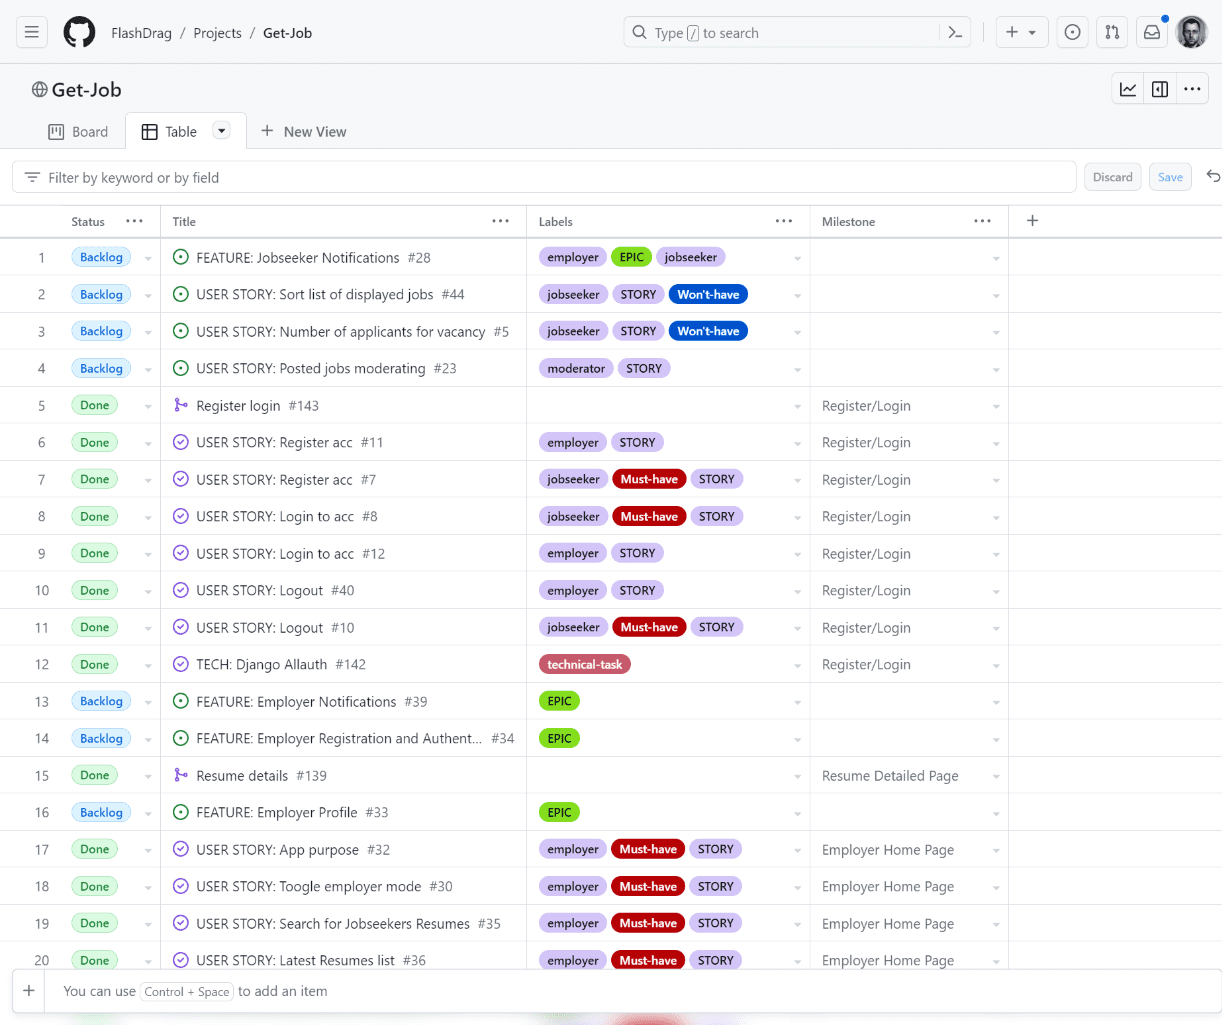Click Done status in Logout #40 row
Image resolution: width=1222 pixels, height=1025 pixels.
pyautogui.click(x=95, y=590)
